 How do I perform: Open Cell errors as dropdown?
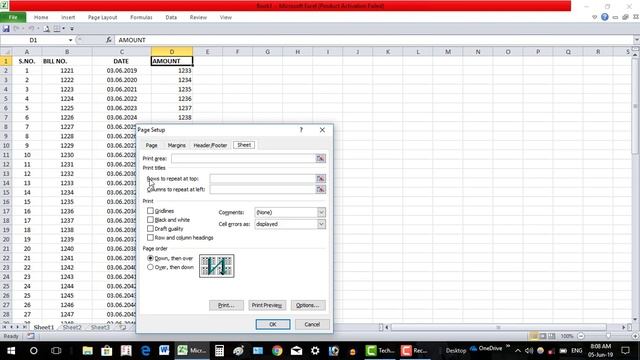(x=290, y=224)
